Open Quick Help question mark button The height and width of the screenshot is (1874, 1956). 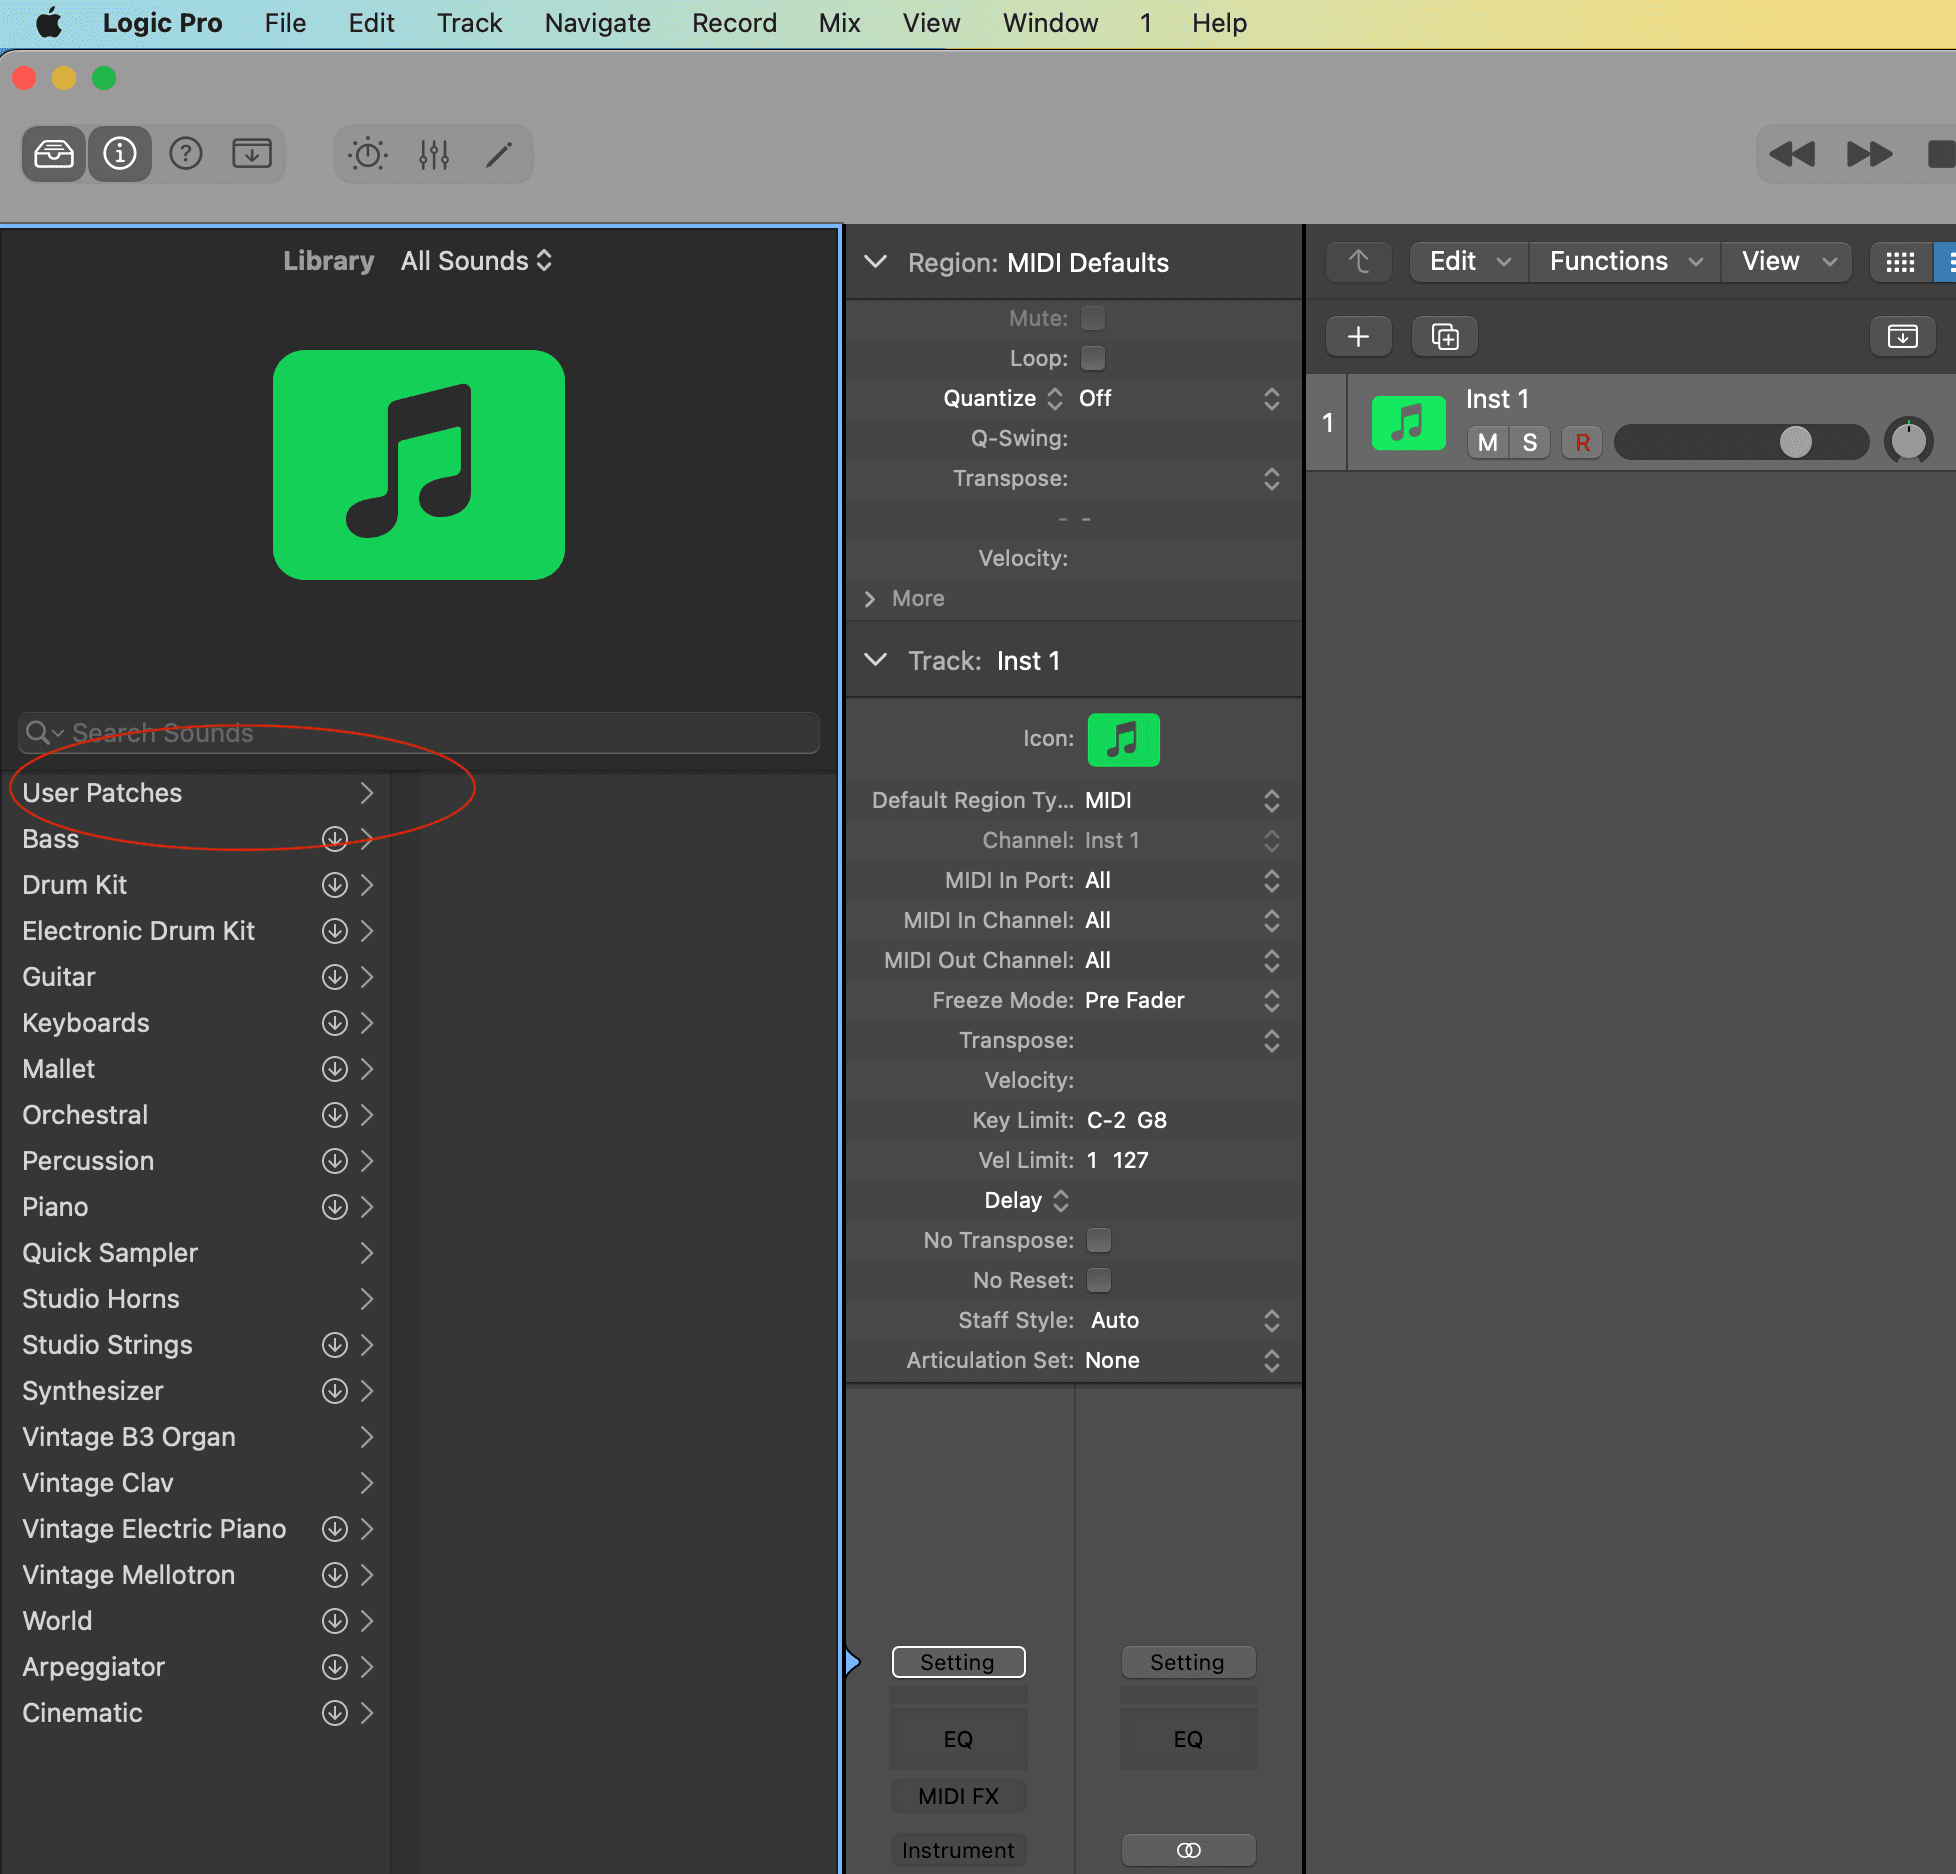(x=186, y=154)
